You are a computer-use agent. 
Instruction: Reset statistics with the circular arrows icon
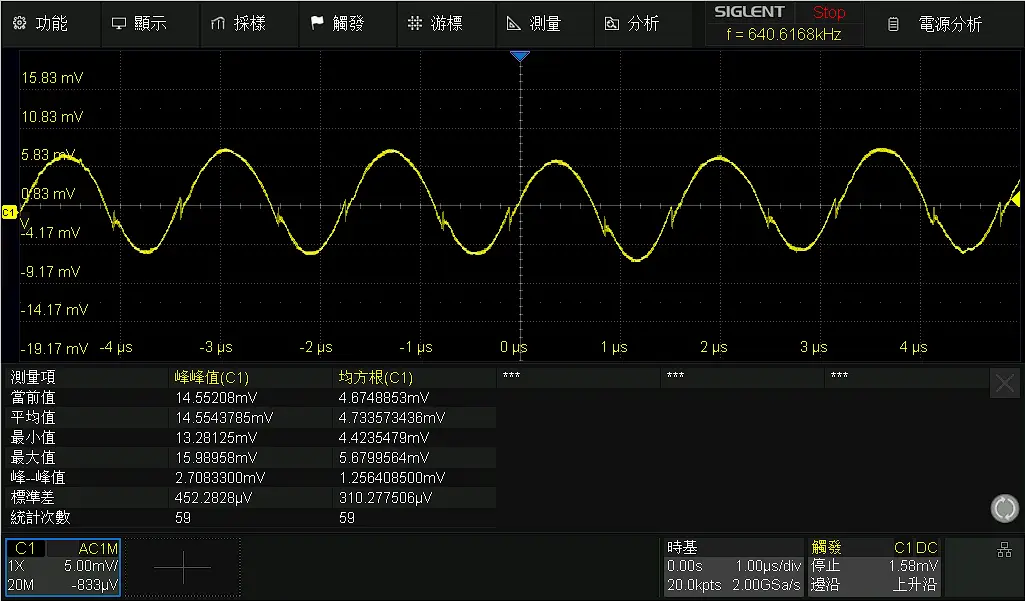coord(1004,508)
